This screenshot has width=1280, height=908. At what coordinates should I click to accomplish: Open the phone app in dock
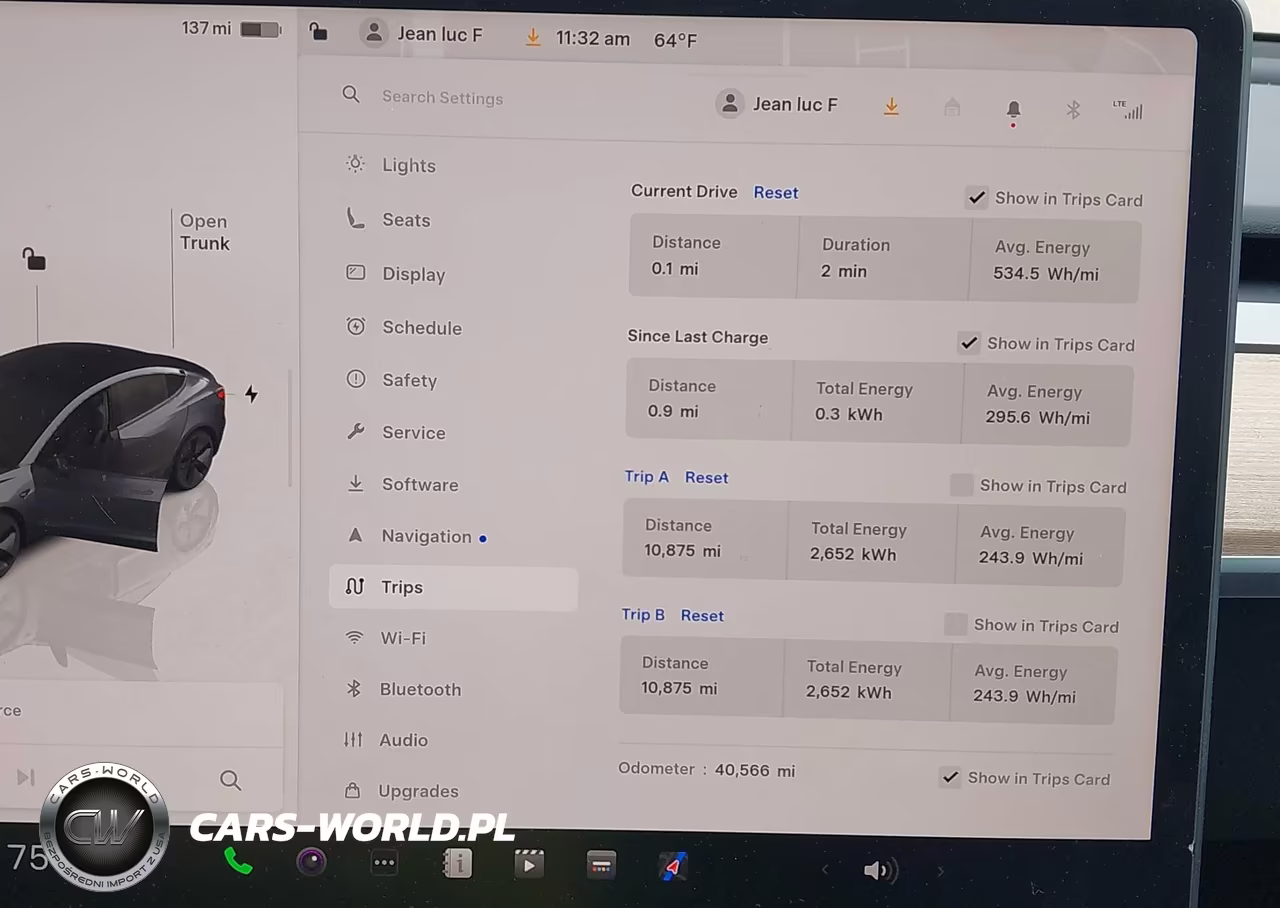(x=237, y=861)
